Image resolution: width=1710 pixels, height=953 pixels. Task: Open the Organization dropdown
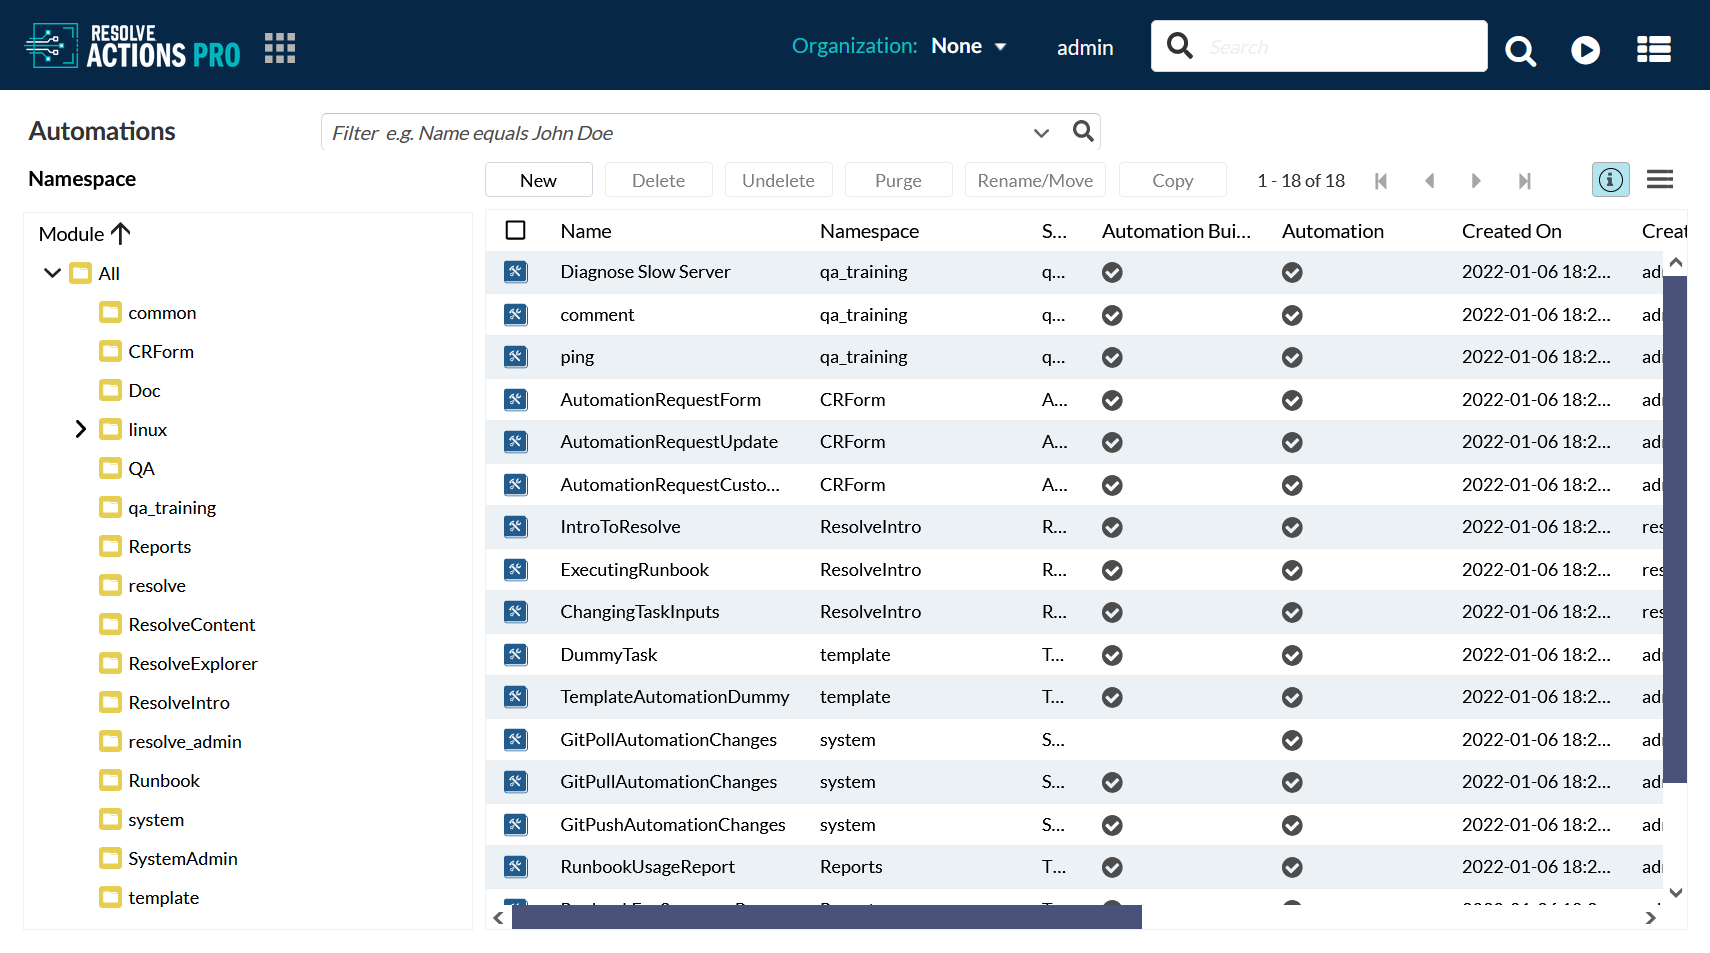click(x=968, y=46)
